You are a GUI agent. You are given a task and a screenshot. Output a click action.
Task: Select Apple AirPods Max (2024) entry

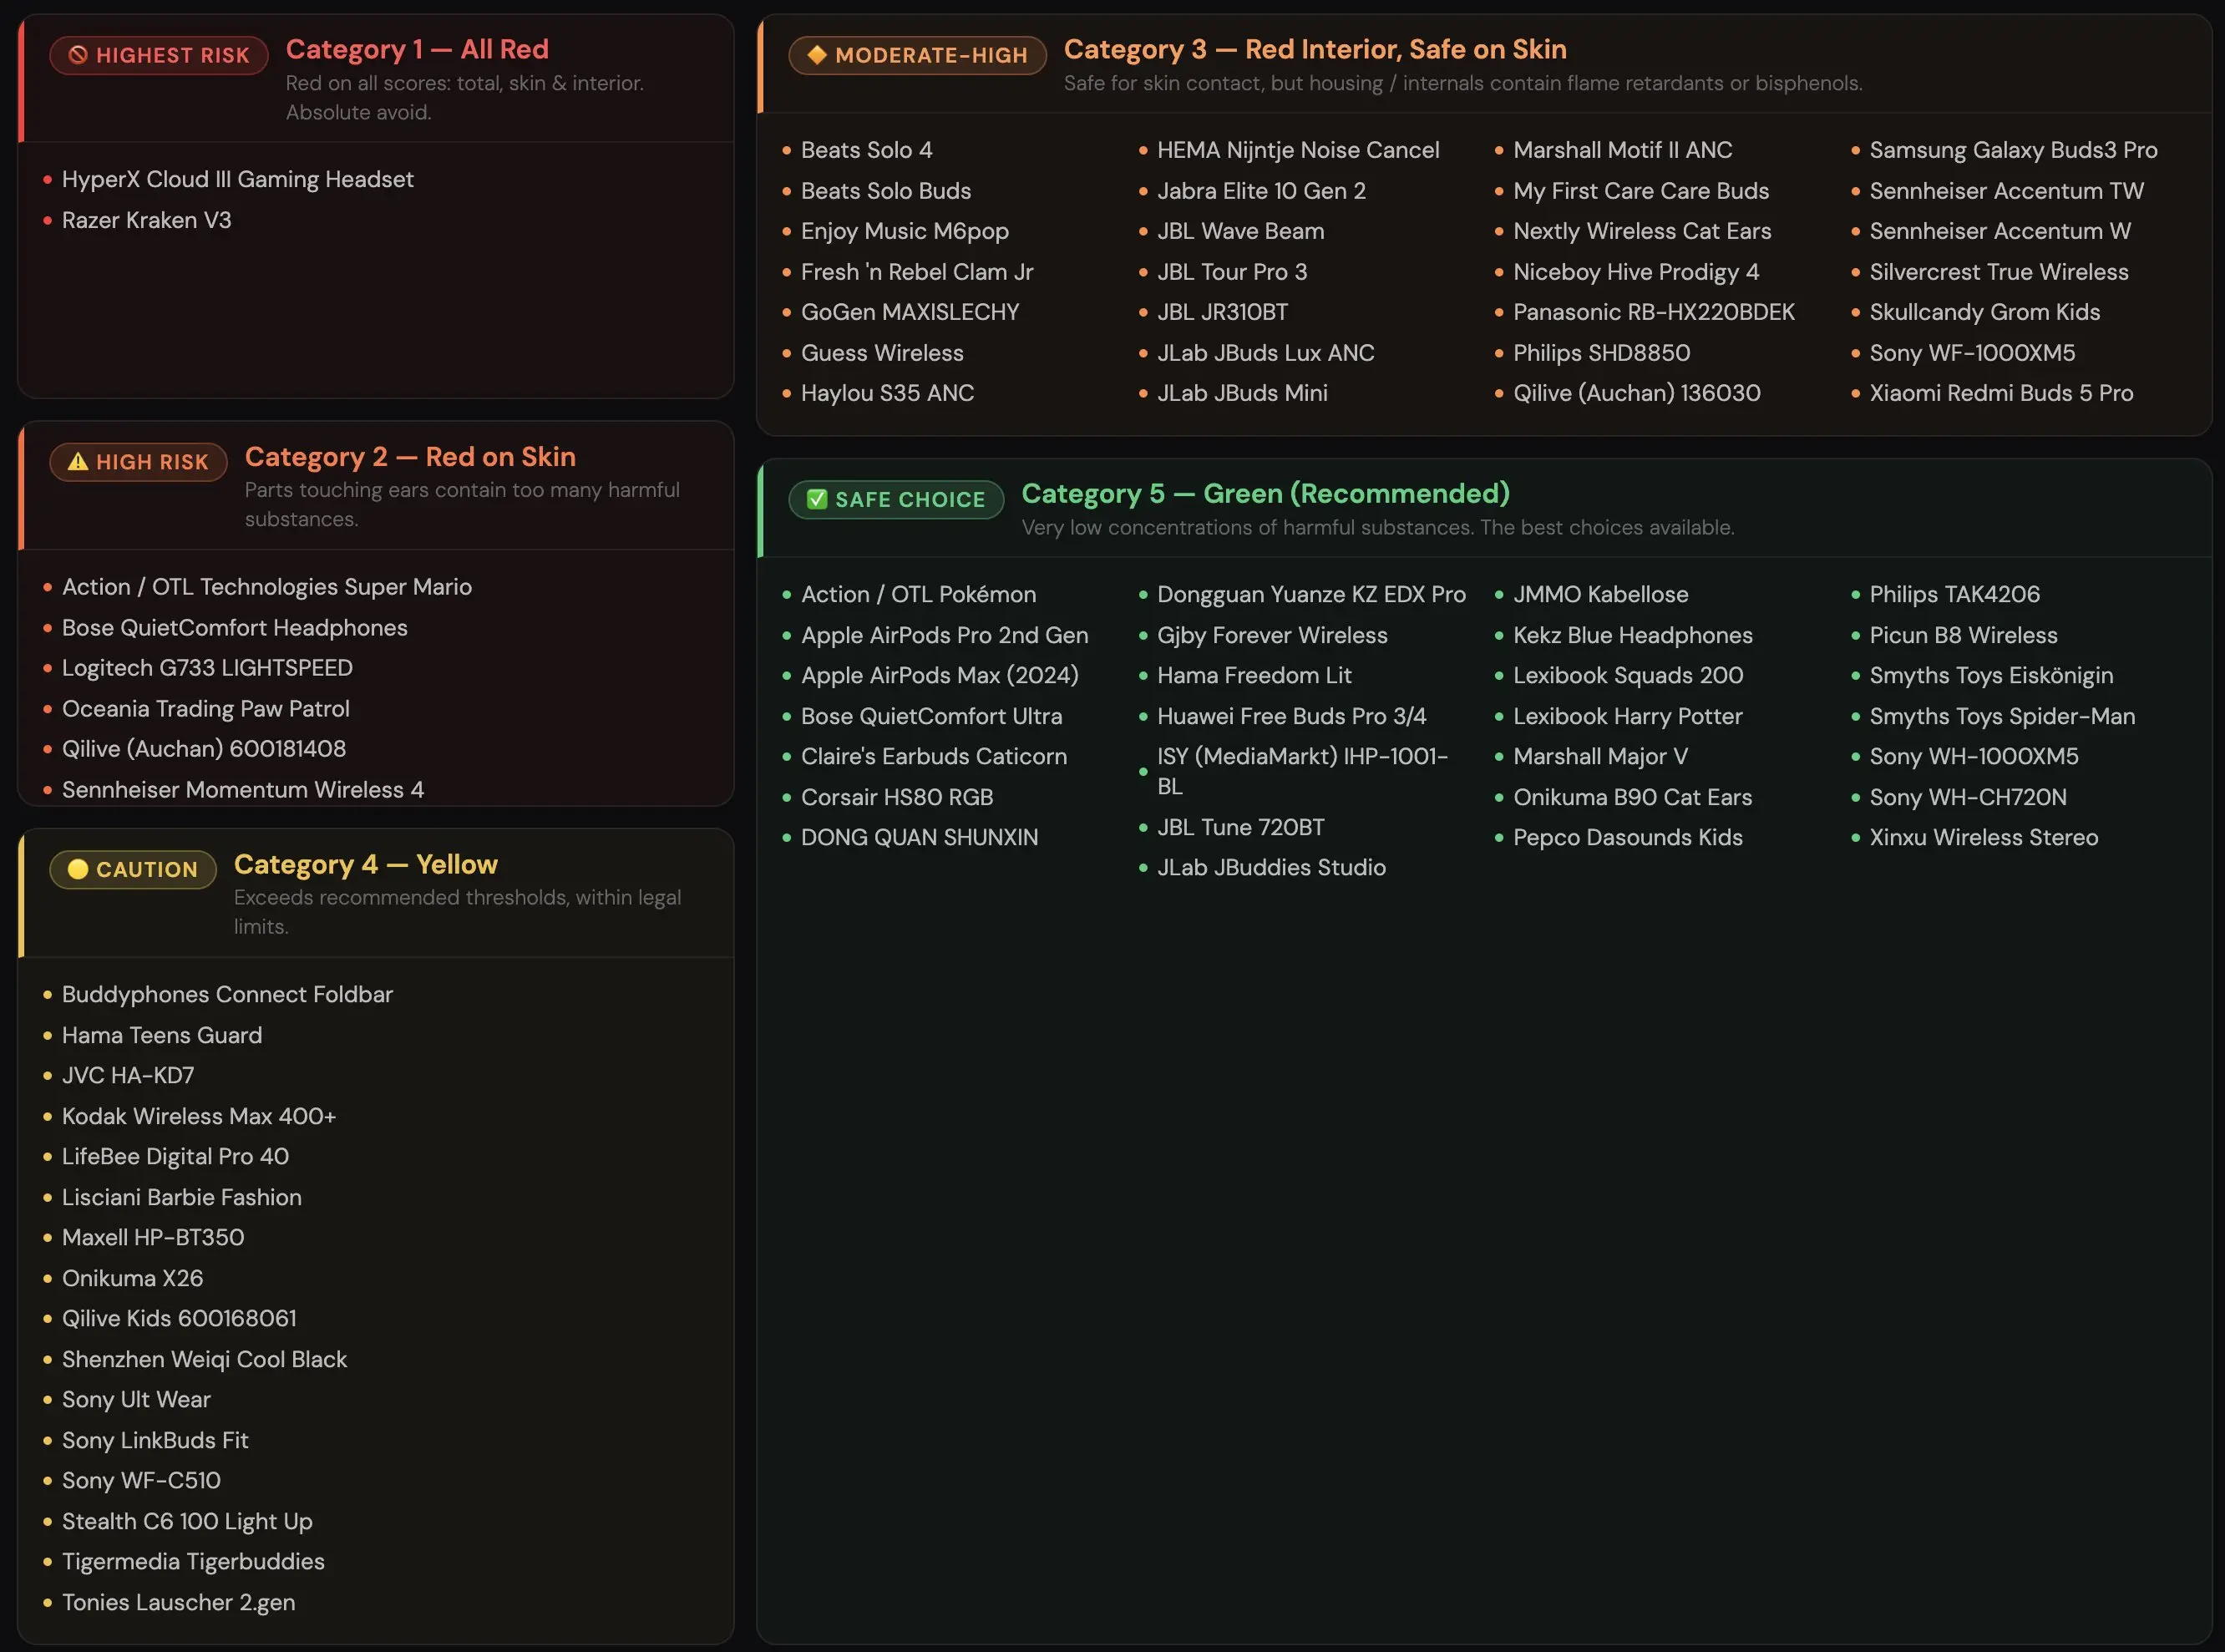(x=939, y=675)
